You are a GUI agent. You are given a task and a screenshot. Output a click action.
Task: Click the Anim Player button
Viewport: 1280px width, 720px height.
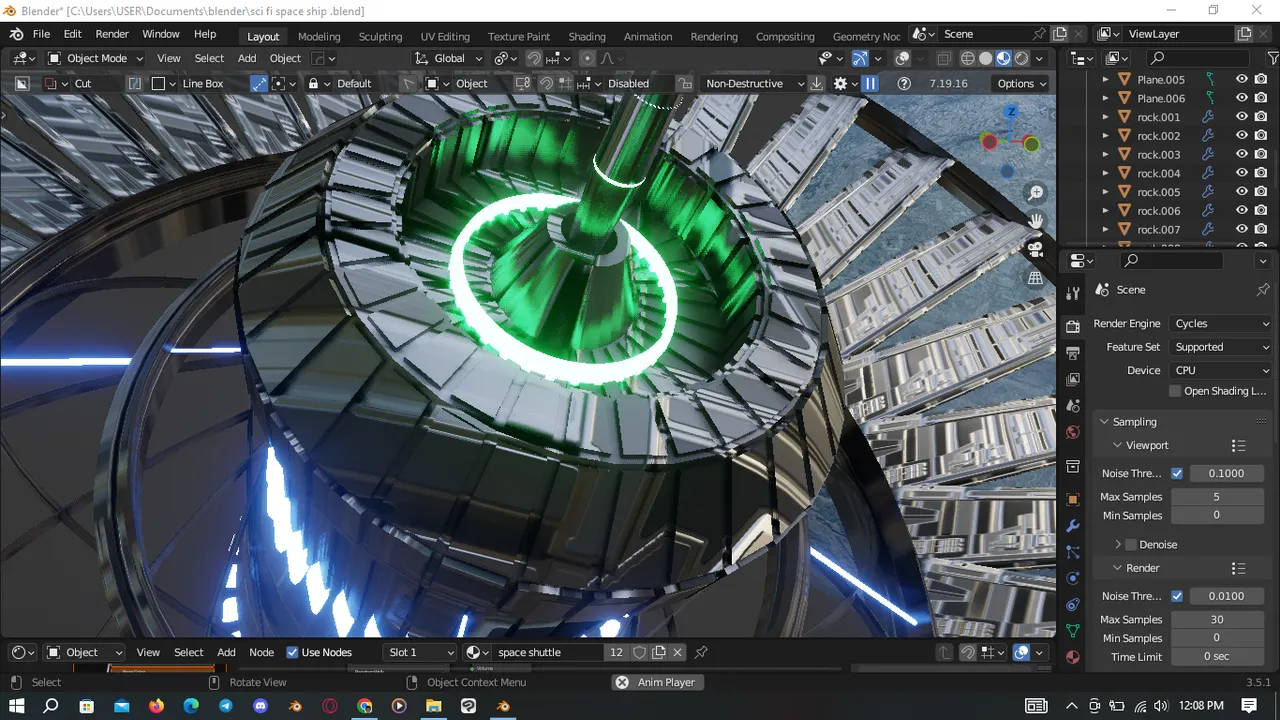pyautogui.click(x=656, y=682)
